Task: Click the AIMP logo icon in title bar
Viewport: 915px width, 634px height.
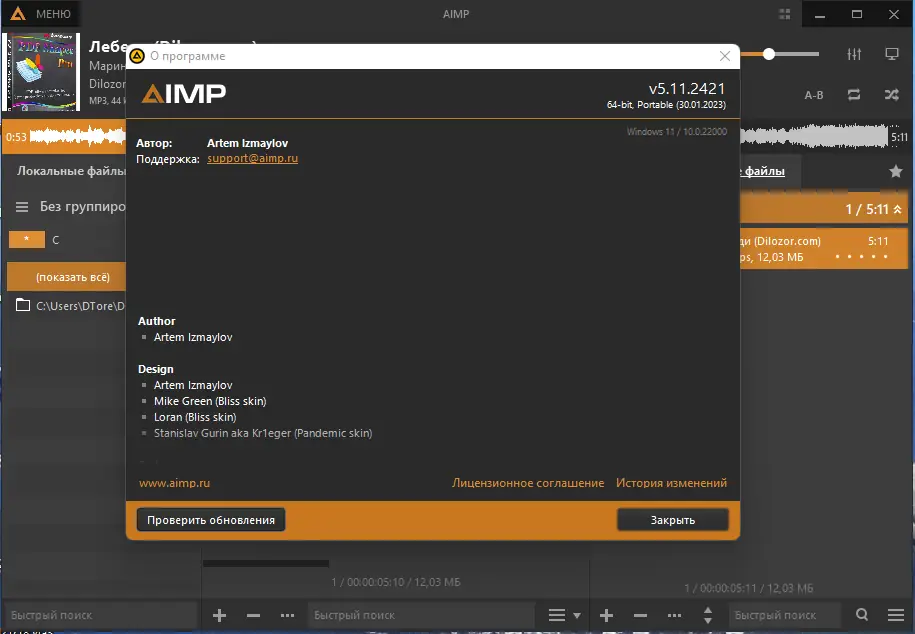Action: [x=18, y=13]
